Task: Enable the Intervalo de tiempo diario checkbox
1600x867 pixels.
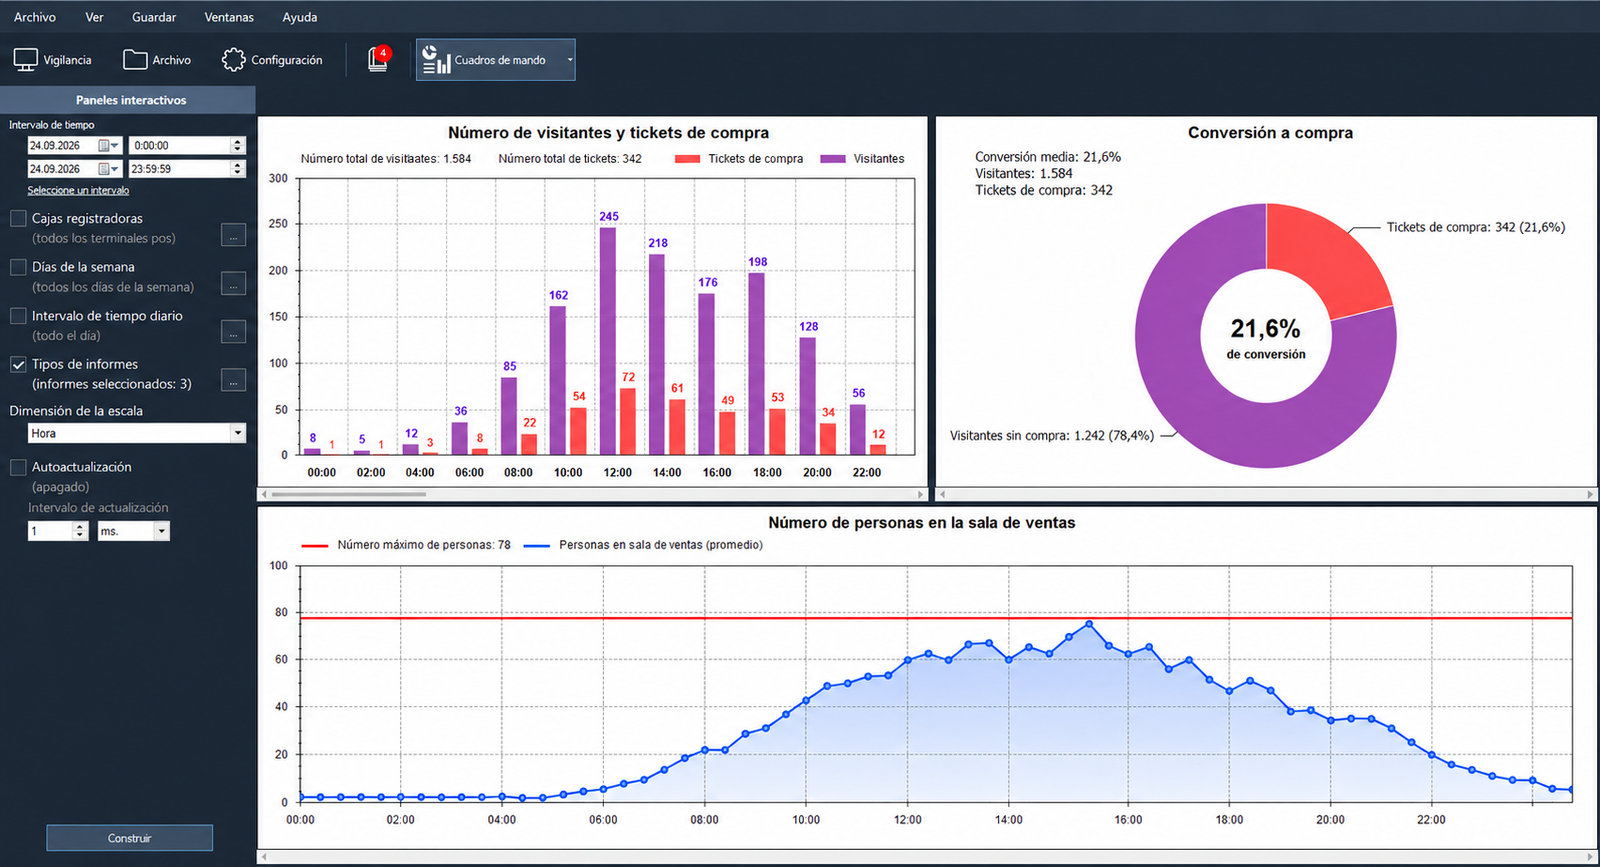Action: [18, 316]
